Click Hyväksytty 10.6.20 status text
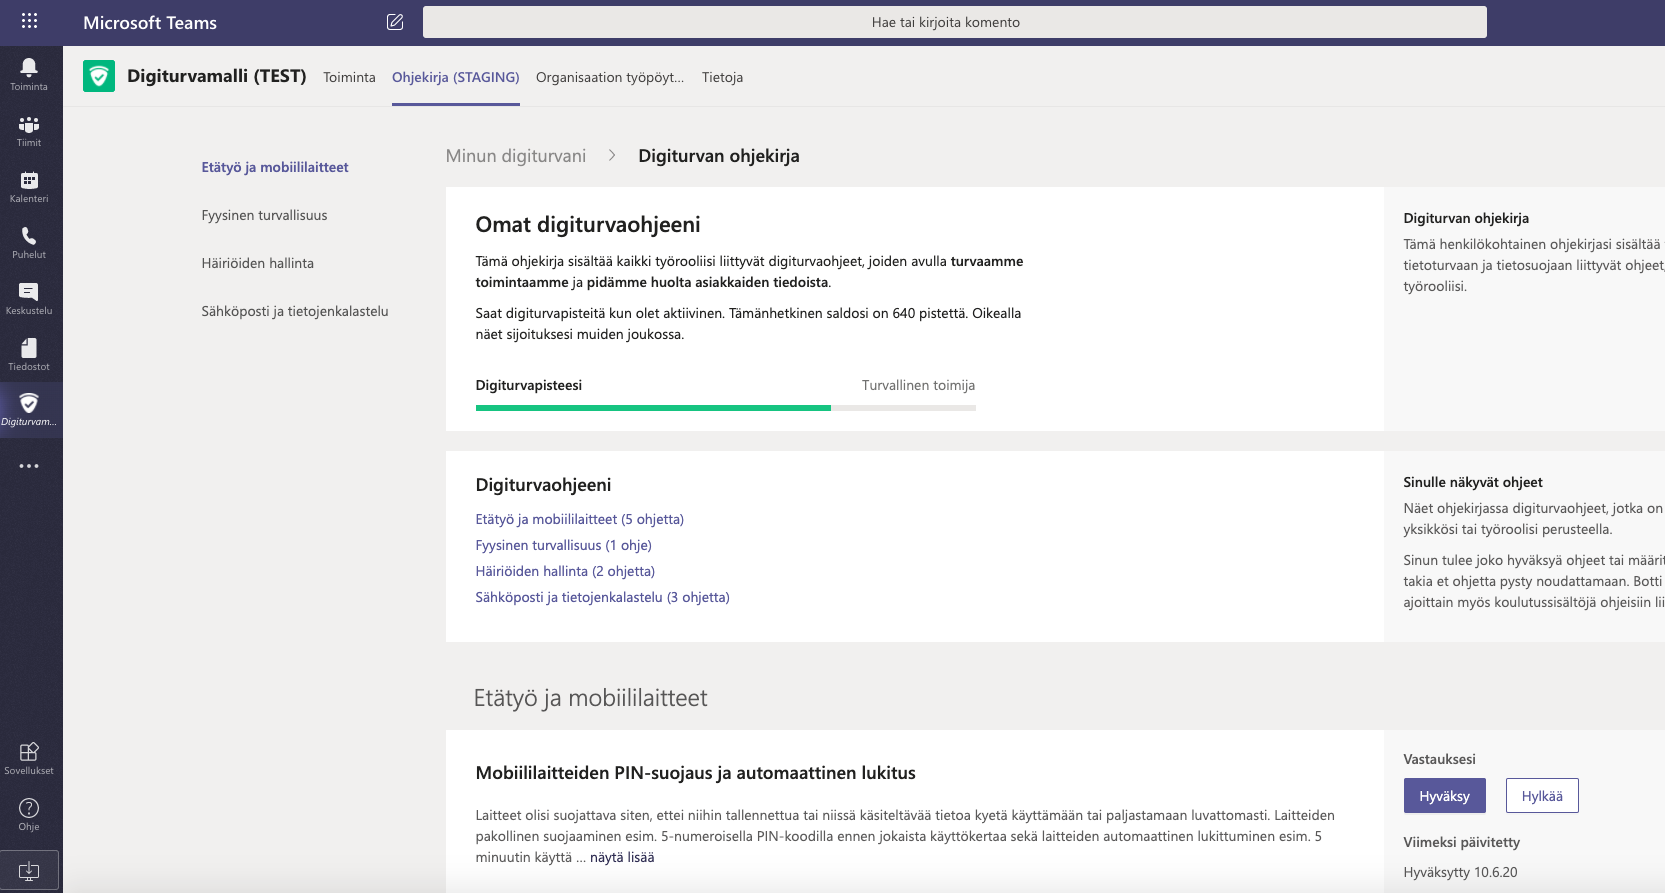This screenshot has width=1665, height=893. 1460,872
